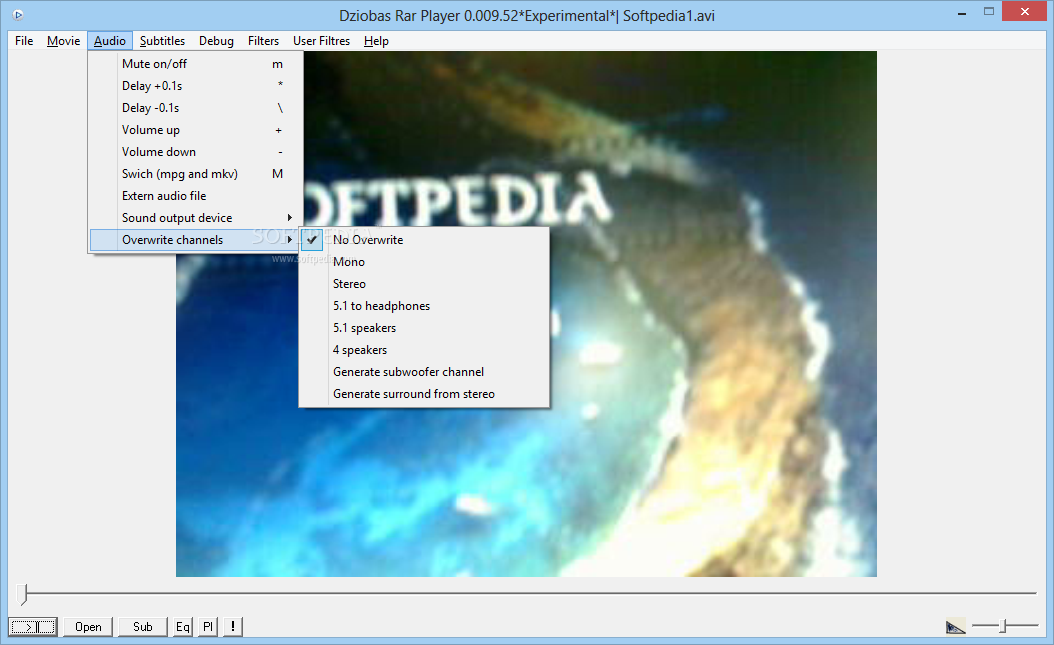This screenshot has height=645, width=1054.
Task: Choose 5.1 to headphones option
Action: coord(424,306)
